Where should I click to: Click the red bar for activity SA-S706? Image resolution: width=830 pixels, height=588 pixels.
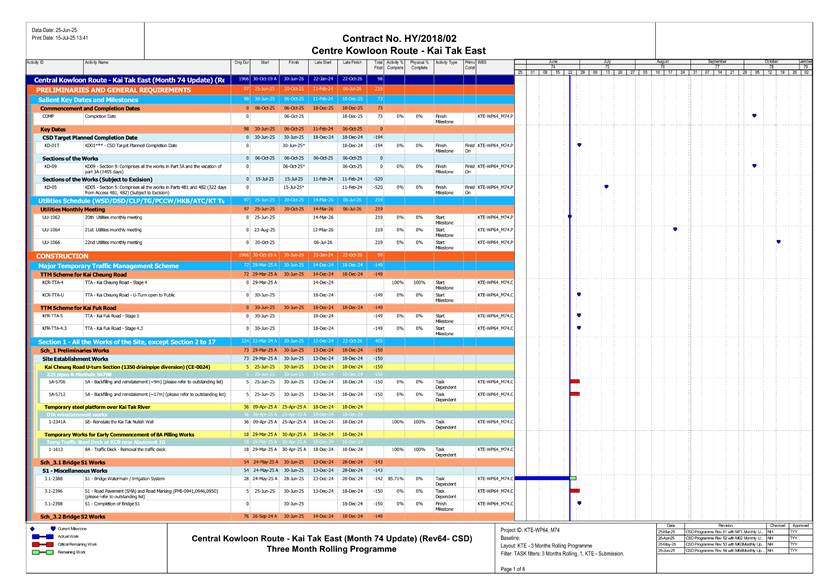(x=574, y=381)
